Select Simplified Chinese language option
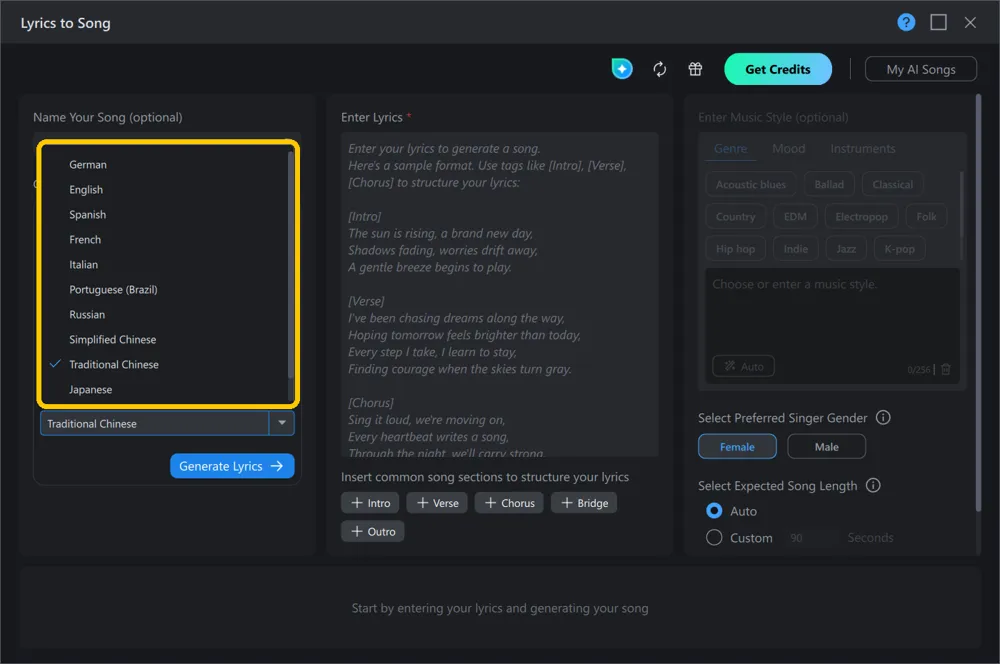Viewport: 1000px width, 664px height. (x=165, y=339)
